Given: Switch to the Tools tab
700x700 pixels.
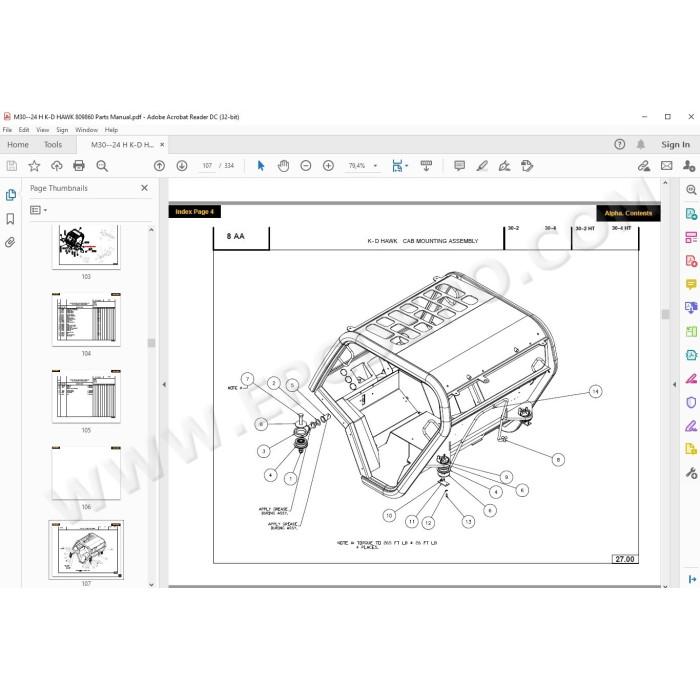Looking at the screenshot, I should [x=53, y=145].
